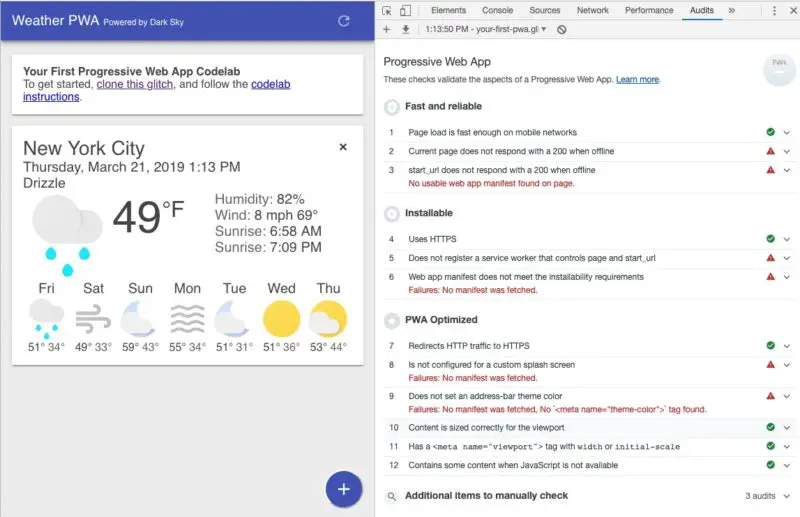Image resolution: width=800 pixels, height=517 pixels.
Task: Start a new audit with plus icon
Action: point(386,29)
